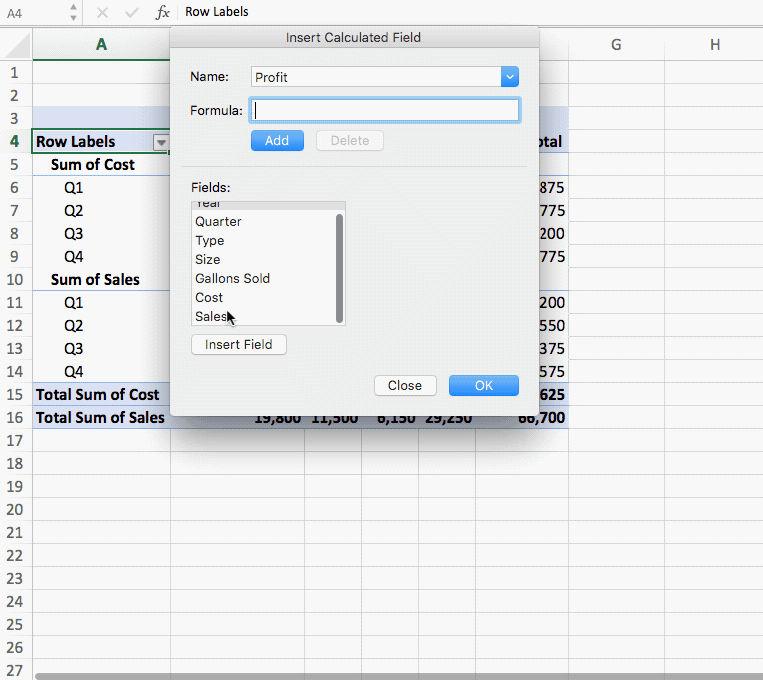Click the Add button

(277, 141)
